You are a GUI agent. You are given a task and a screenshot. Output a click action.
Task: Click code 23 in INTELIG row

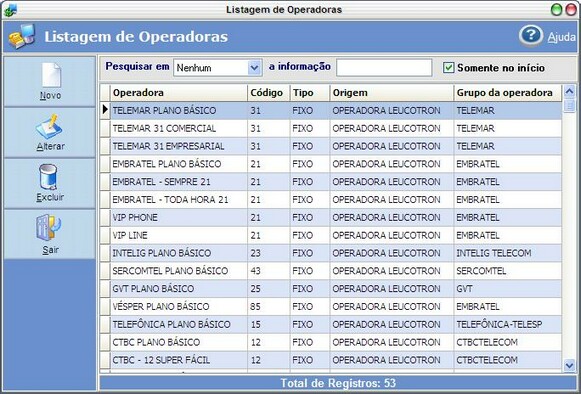(x=269, y=253)
